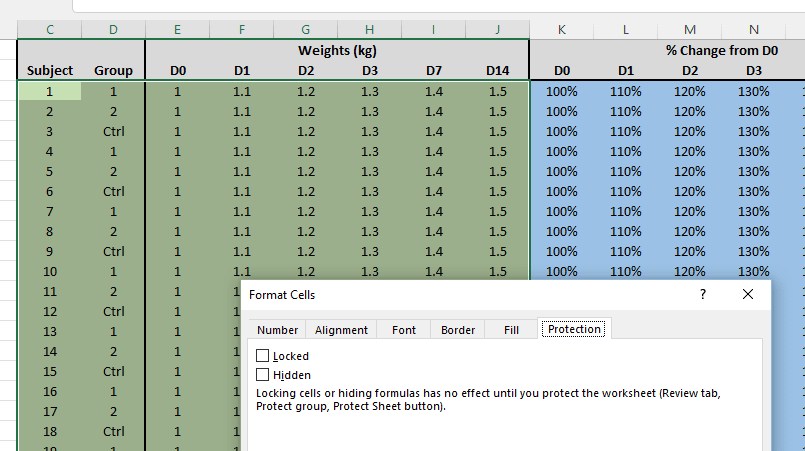
Task: Select column M header
Action: coord(689,30)
